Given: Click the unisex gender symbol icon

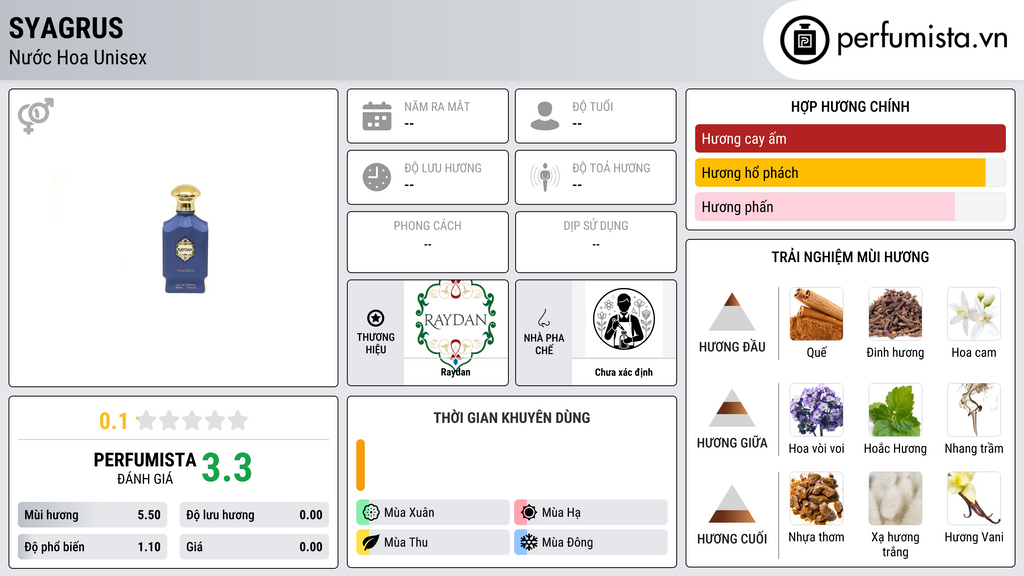Looking at the screenshot, I should [x=36, y=116].
